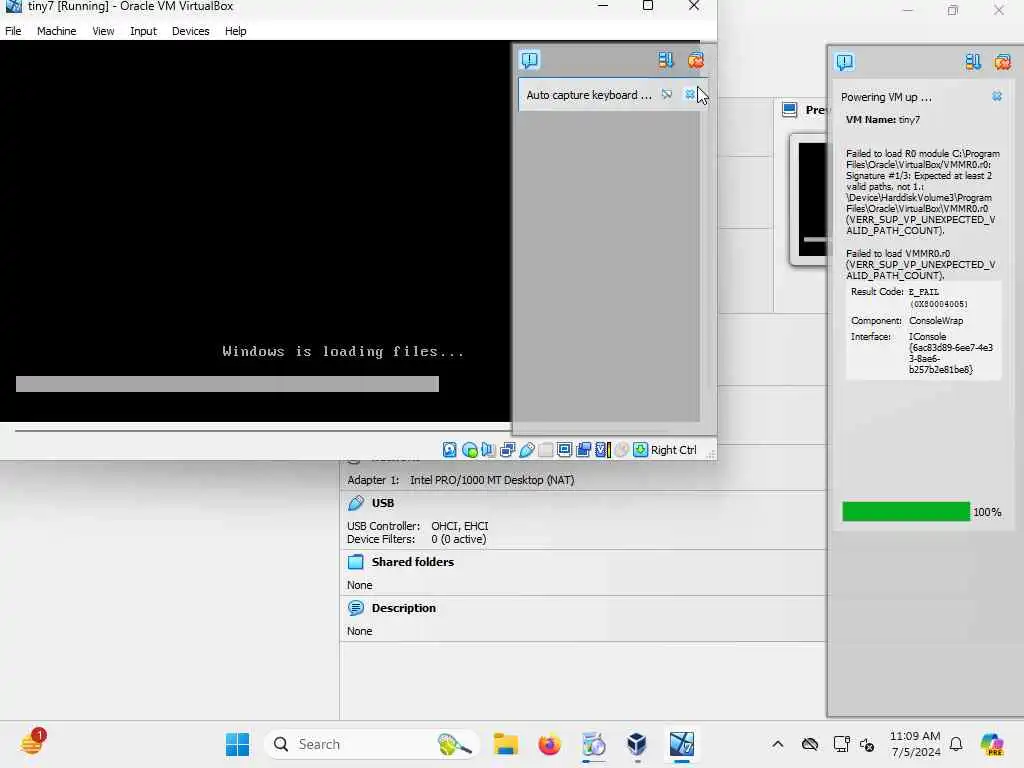Click the USB plug icon in details pane
This screenshot has height=768, width=1024.
[355, 503]
